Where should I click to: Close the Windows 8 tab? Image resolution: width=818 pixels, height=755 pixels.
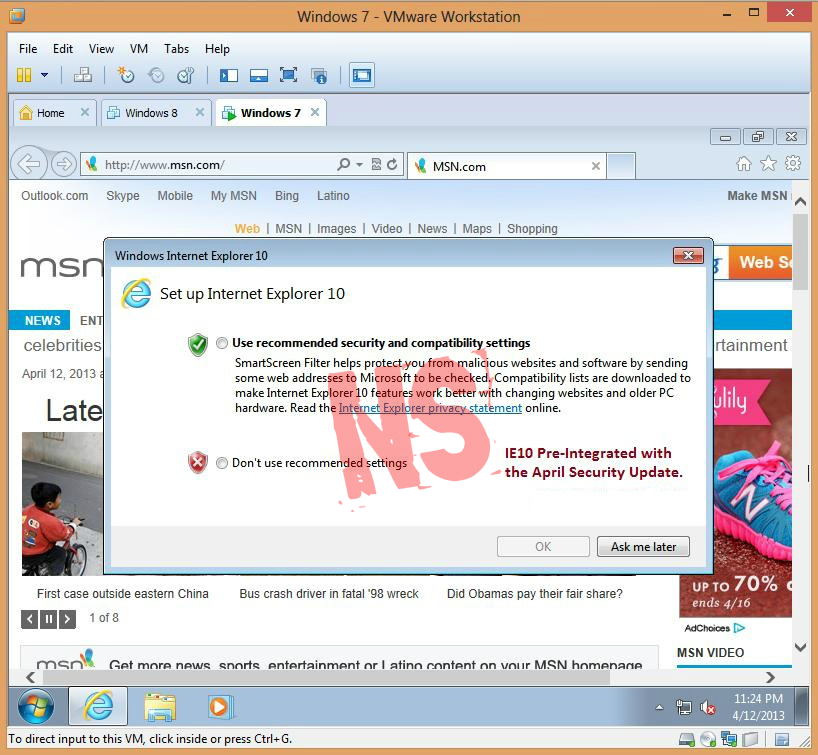click(199, 112)
